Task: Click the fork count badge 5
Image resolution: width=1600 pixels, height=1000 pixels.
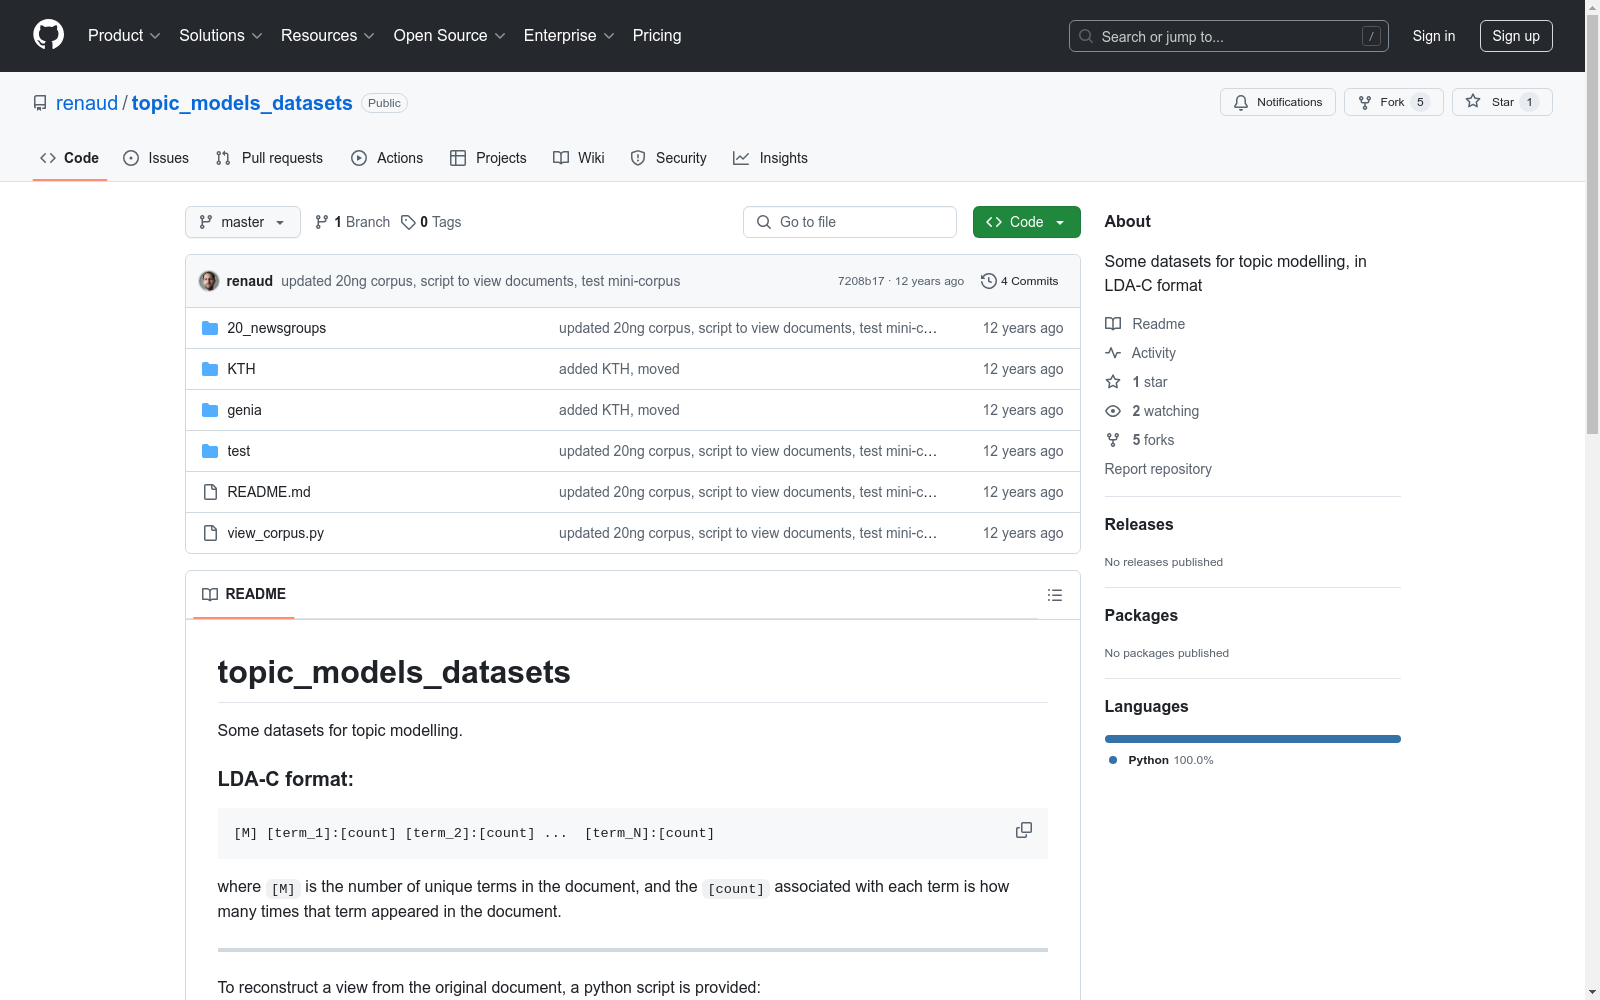Action: [x=1420, y=102]
